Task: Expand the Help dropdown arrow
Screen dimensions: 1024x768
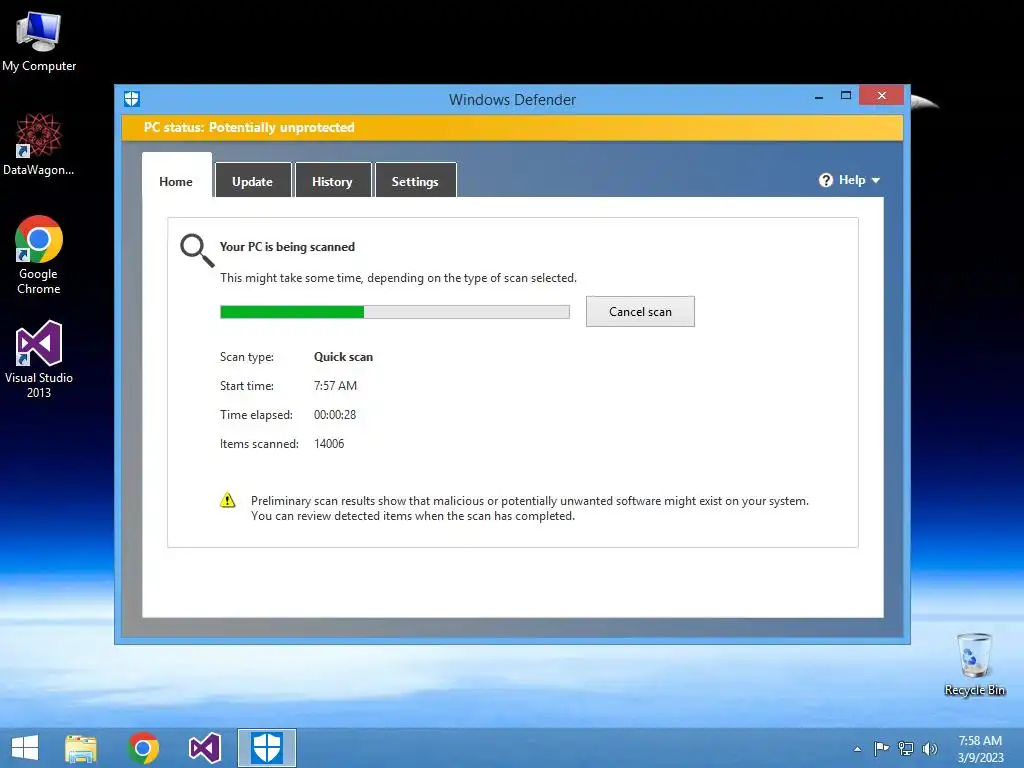Action: (x=876, y=180)
